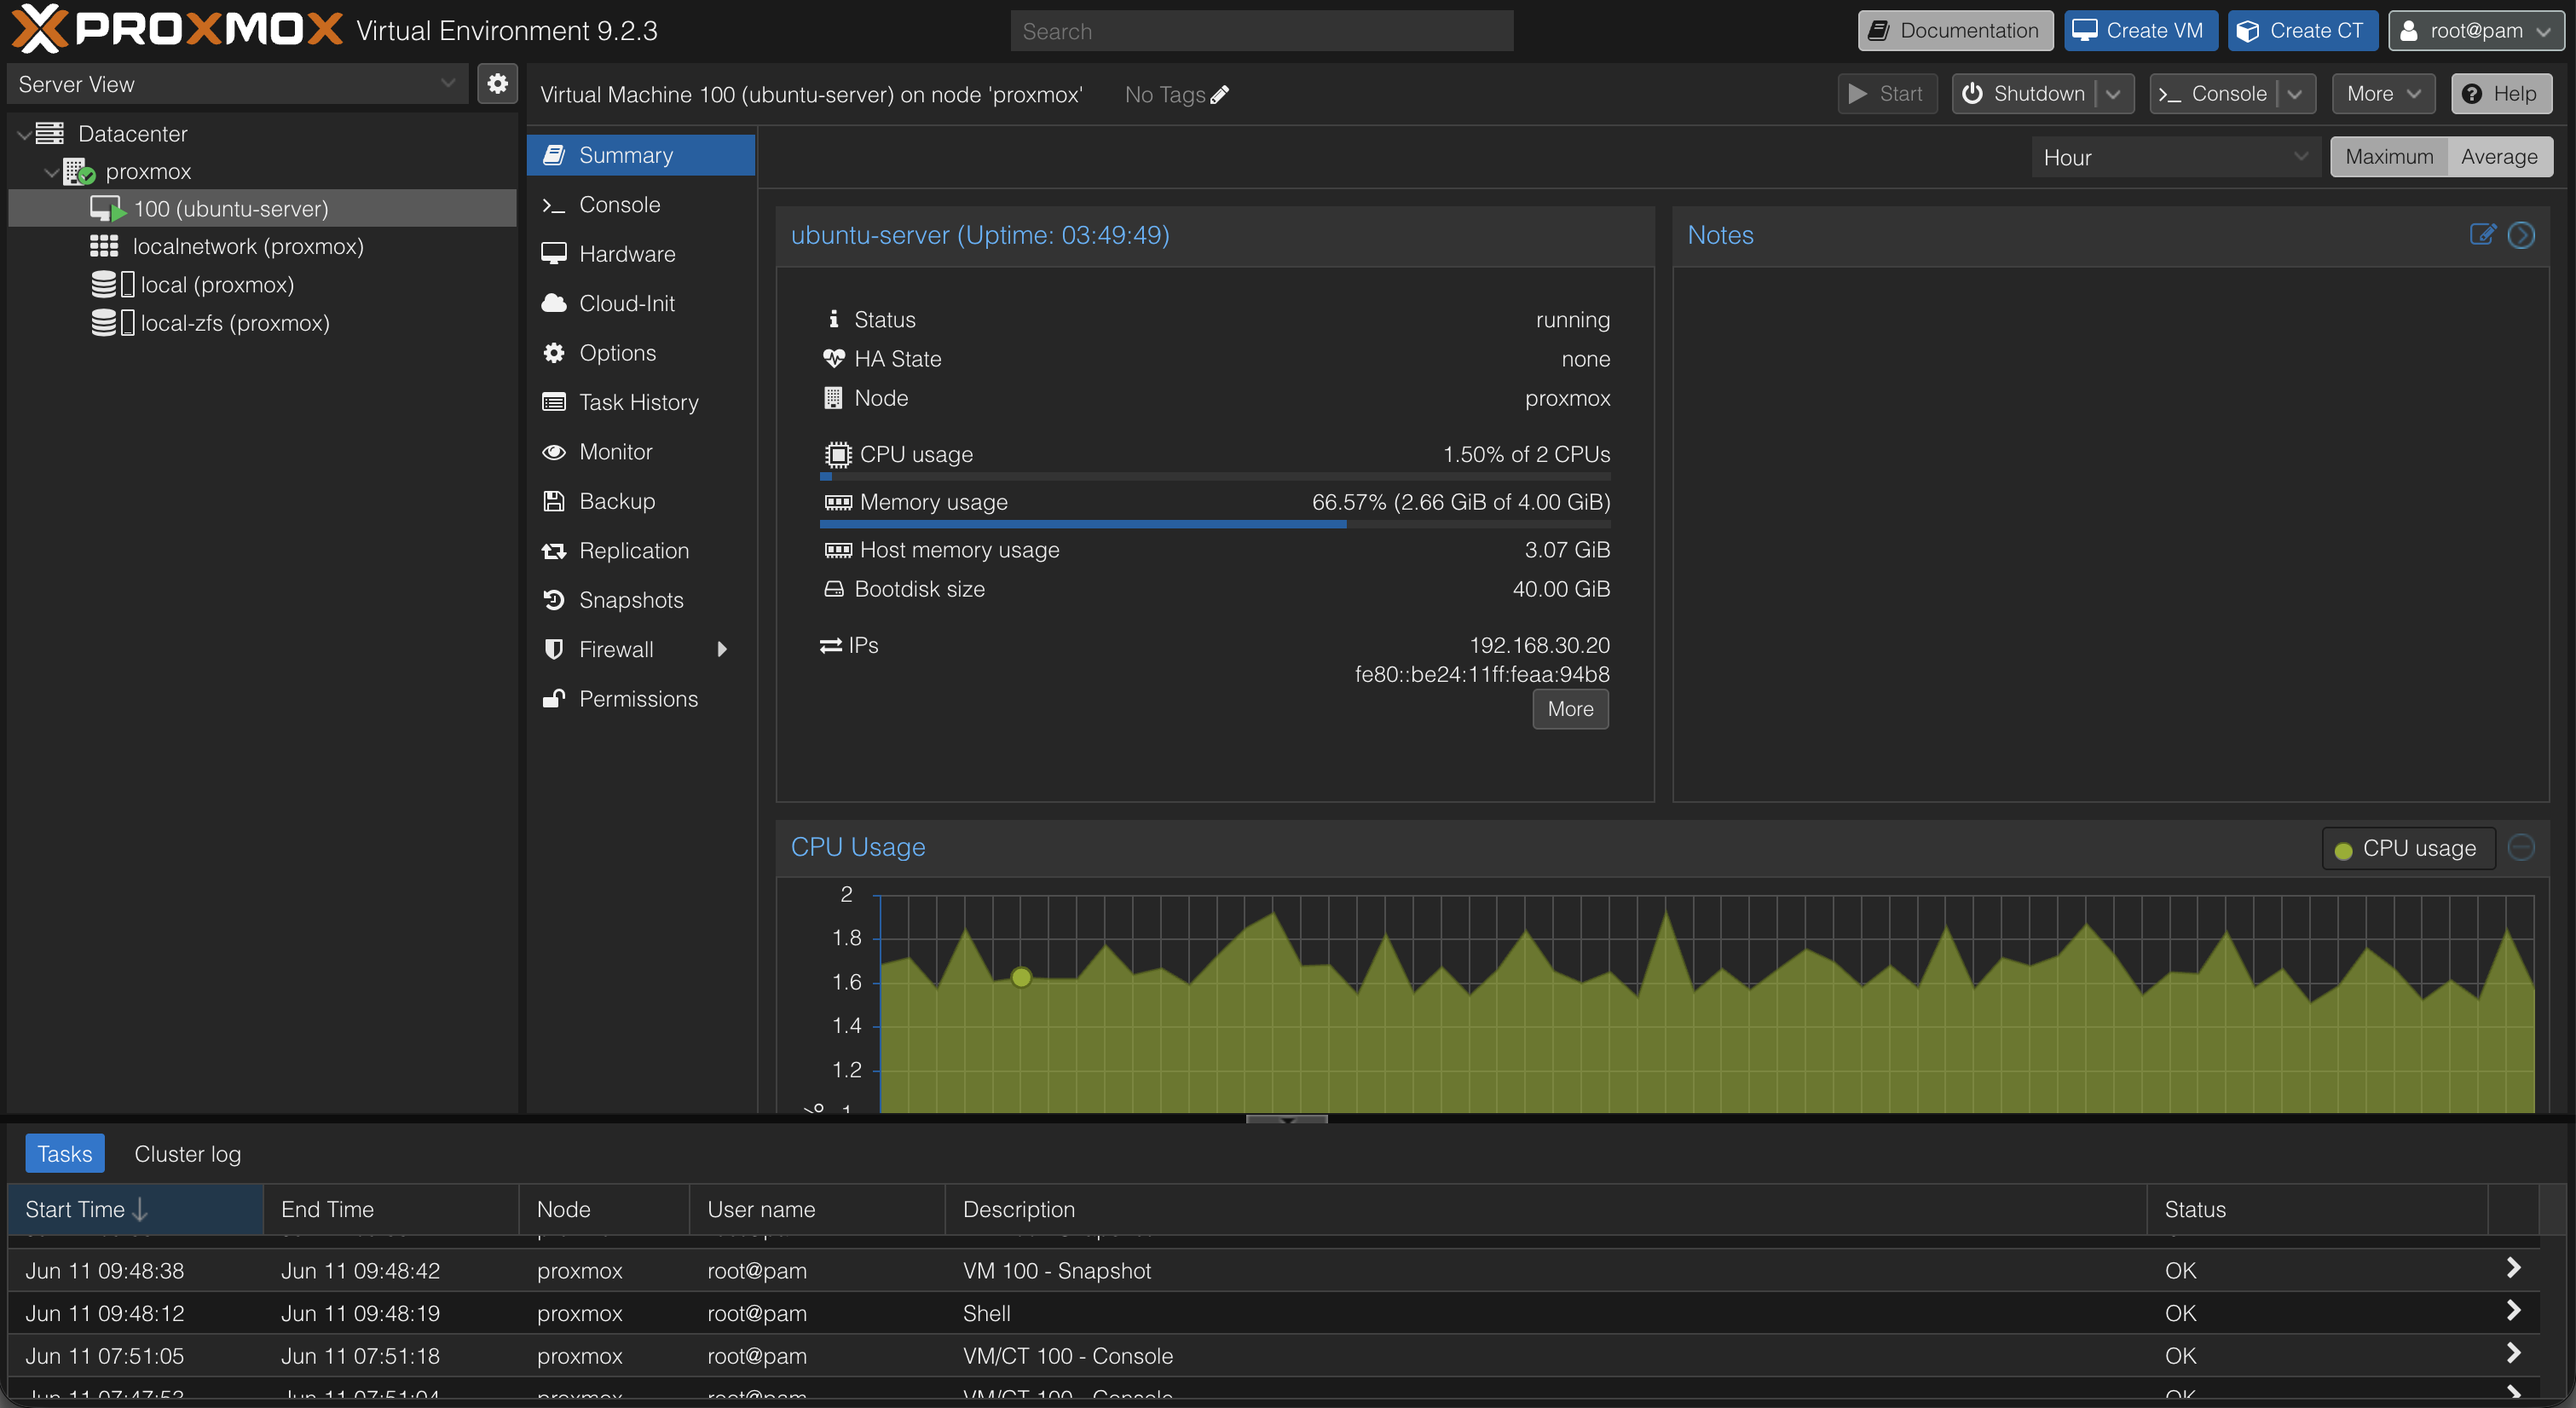This screenshot has width=2576, height=1408.
Task: Click the Datacenter server icon
Action: coord(50,133)
